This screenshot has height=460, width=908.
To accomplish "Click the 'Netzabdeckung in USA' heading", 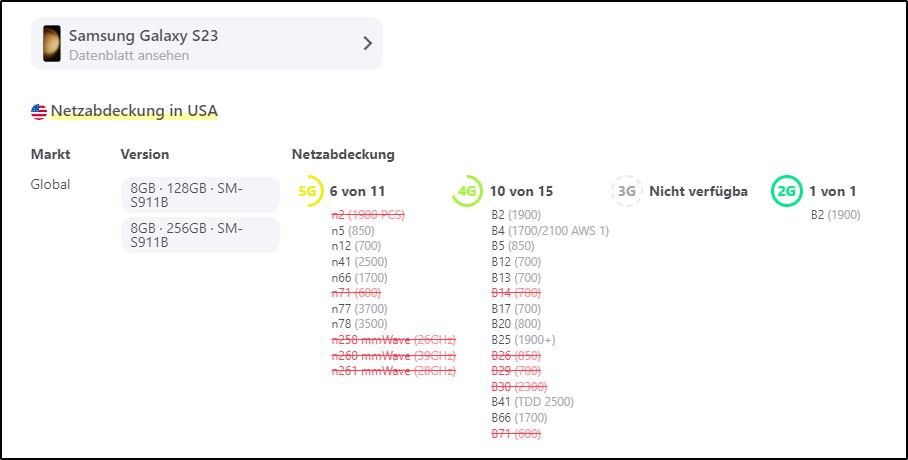I will (134, 111).
